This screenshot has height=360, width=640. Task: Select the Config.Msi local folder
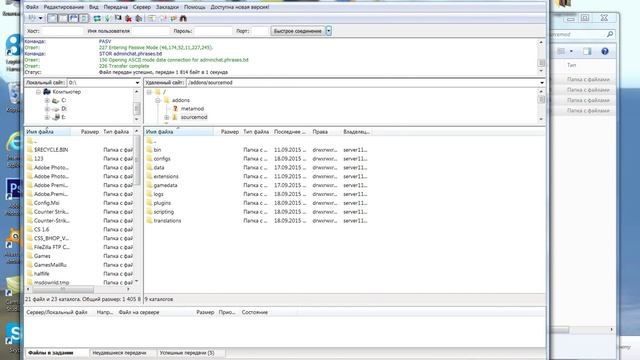click(x=47, y=203)
